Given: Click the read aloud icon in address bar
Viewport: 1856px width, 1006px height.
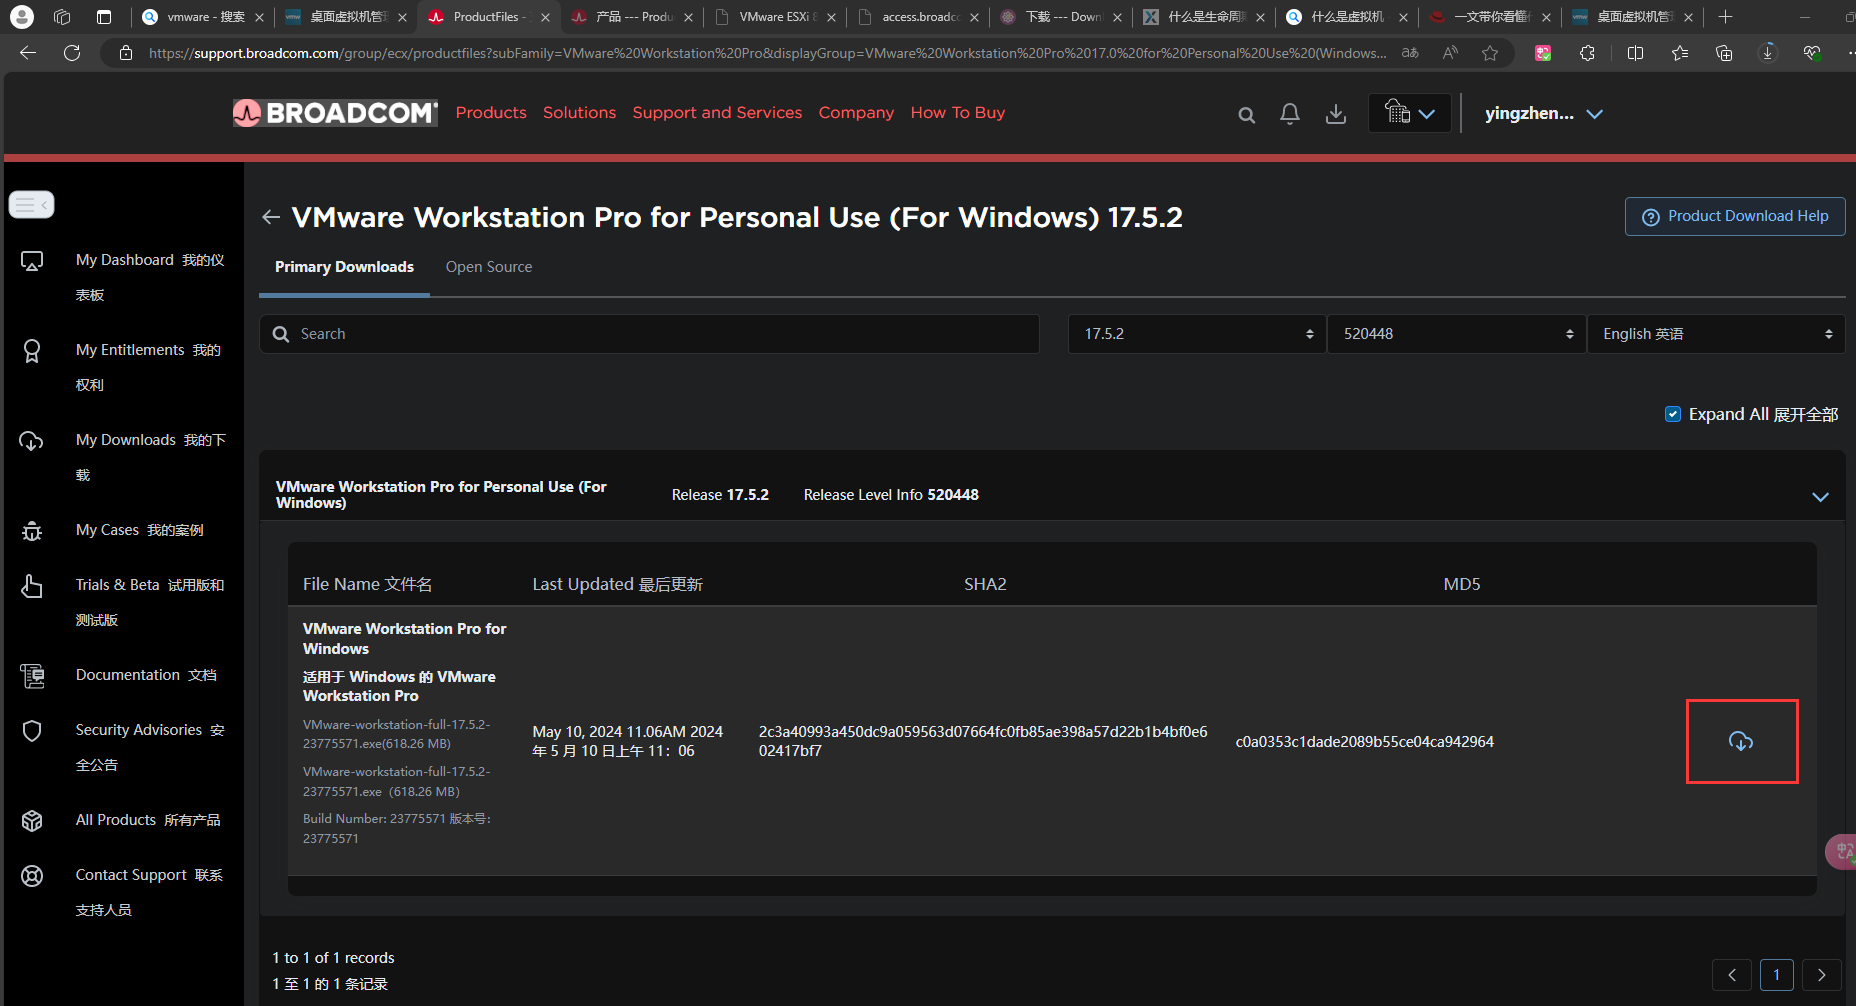Looking at the screenshot, I should [1450, 53].
